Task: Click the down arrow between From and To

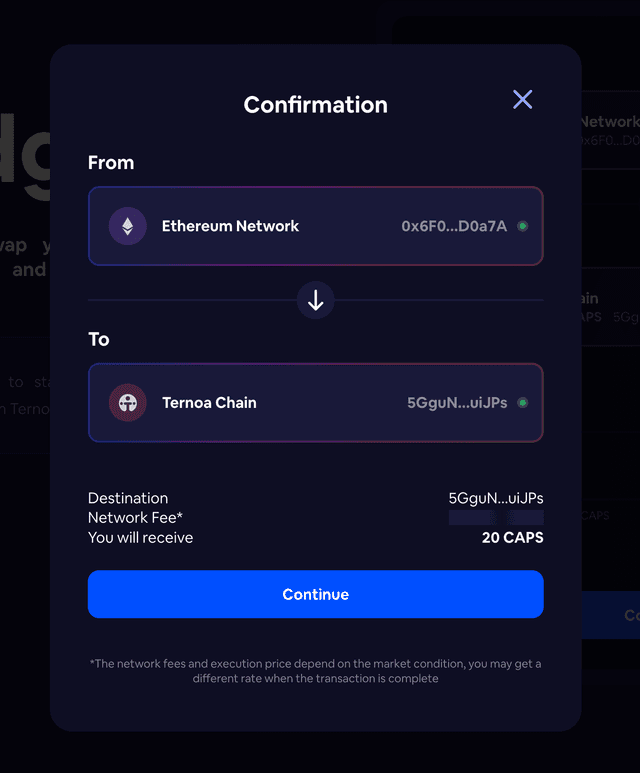Action: point(316,300)
